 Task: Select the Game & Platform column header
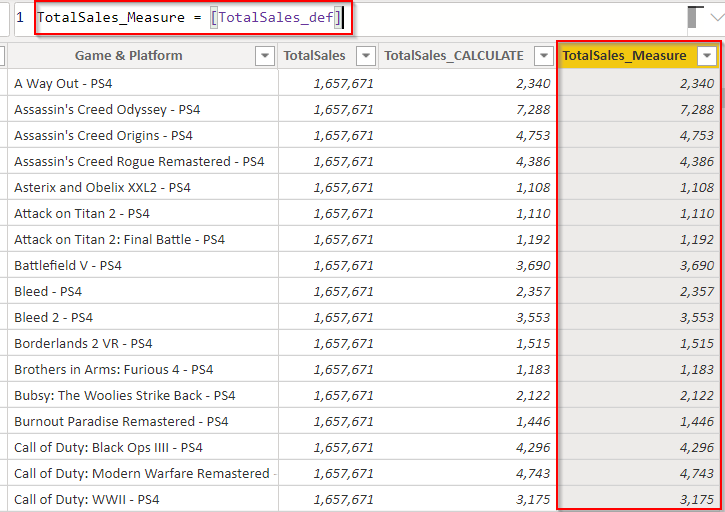128,56
